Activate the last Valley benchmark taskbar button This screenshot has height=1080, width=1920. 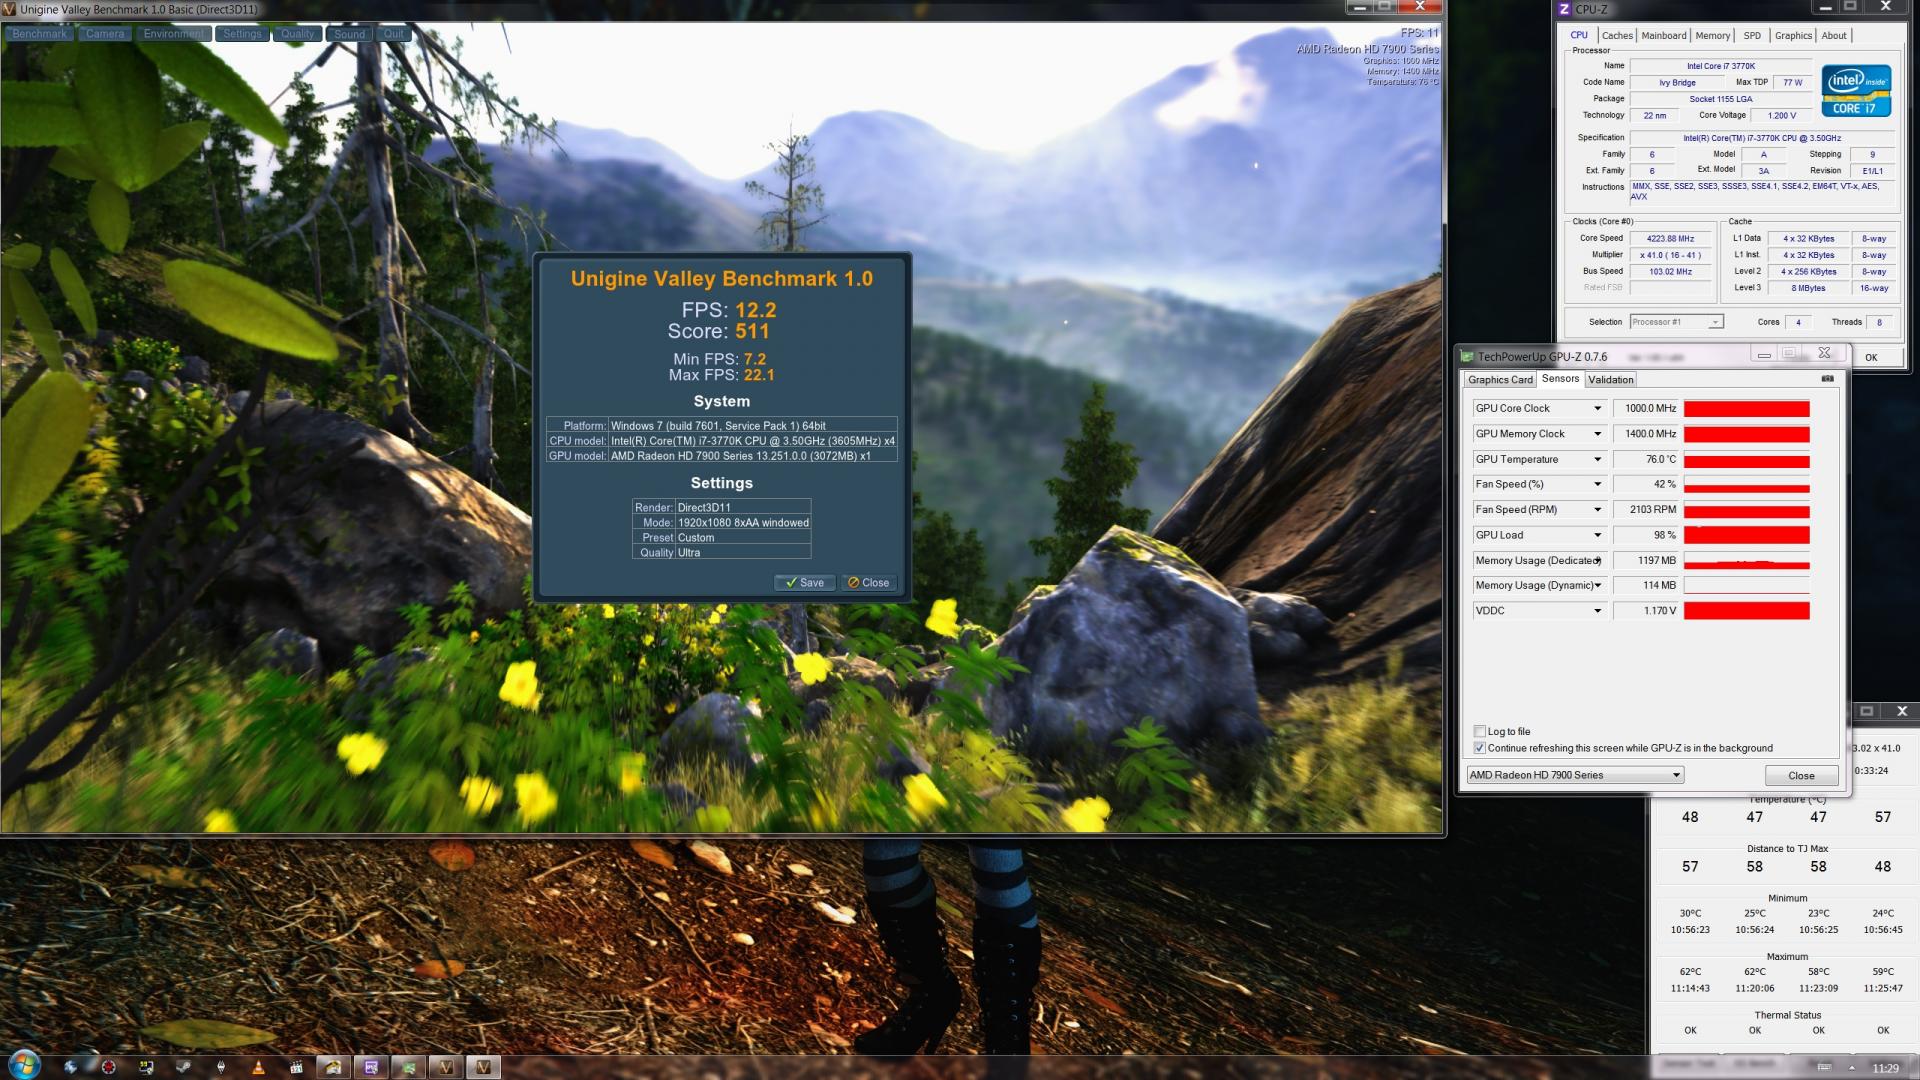click(484, 1067)
